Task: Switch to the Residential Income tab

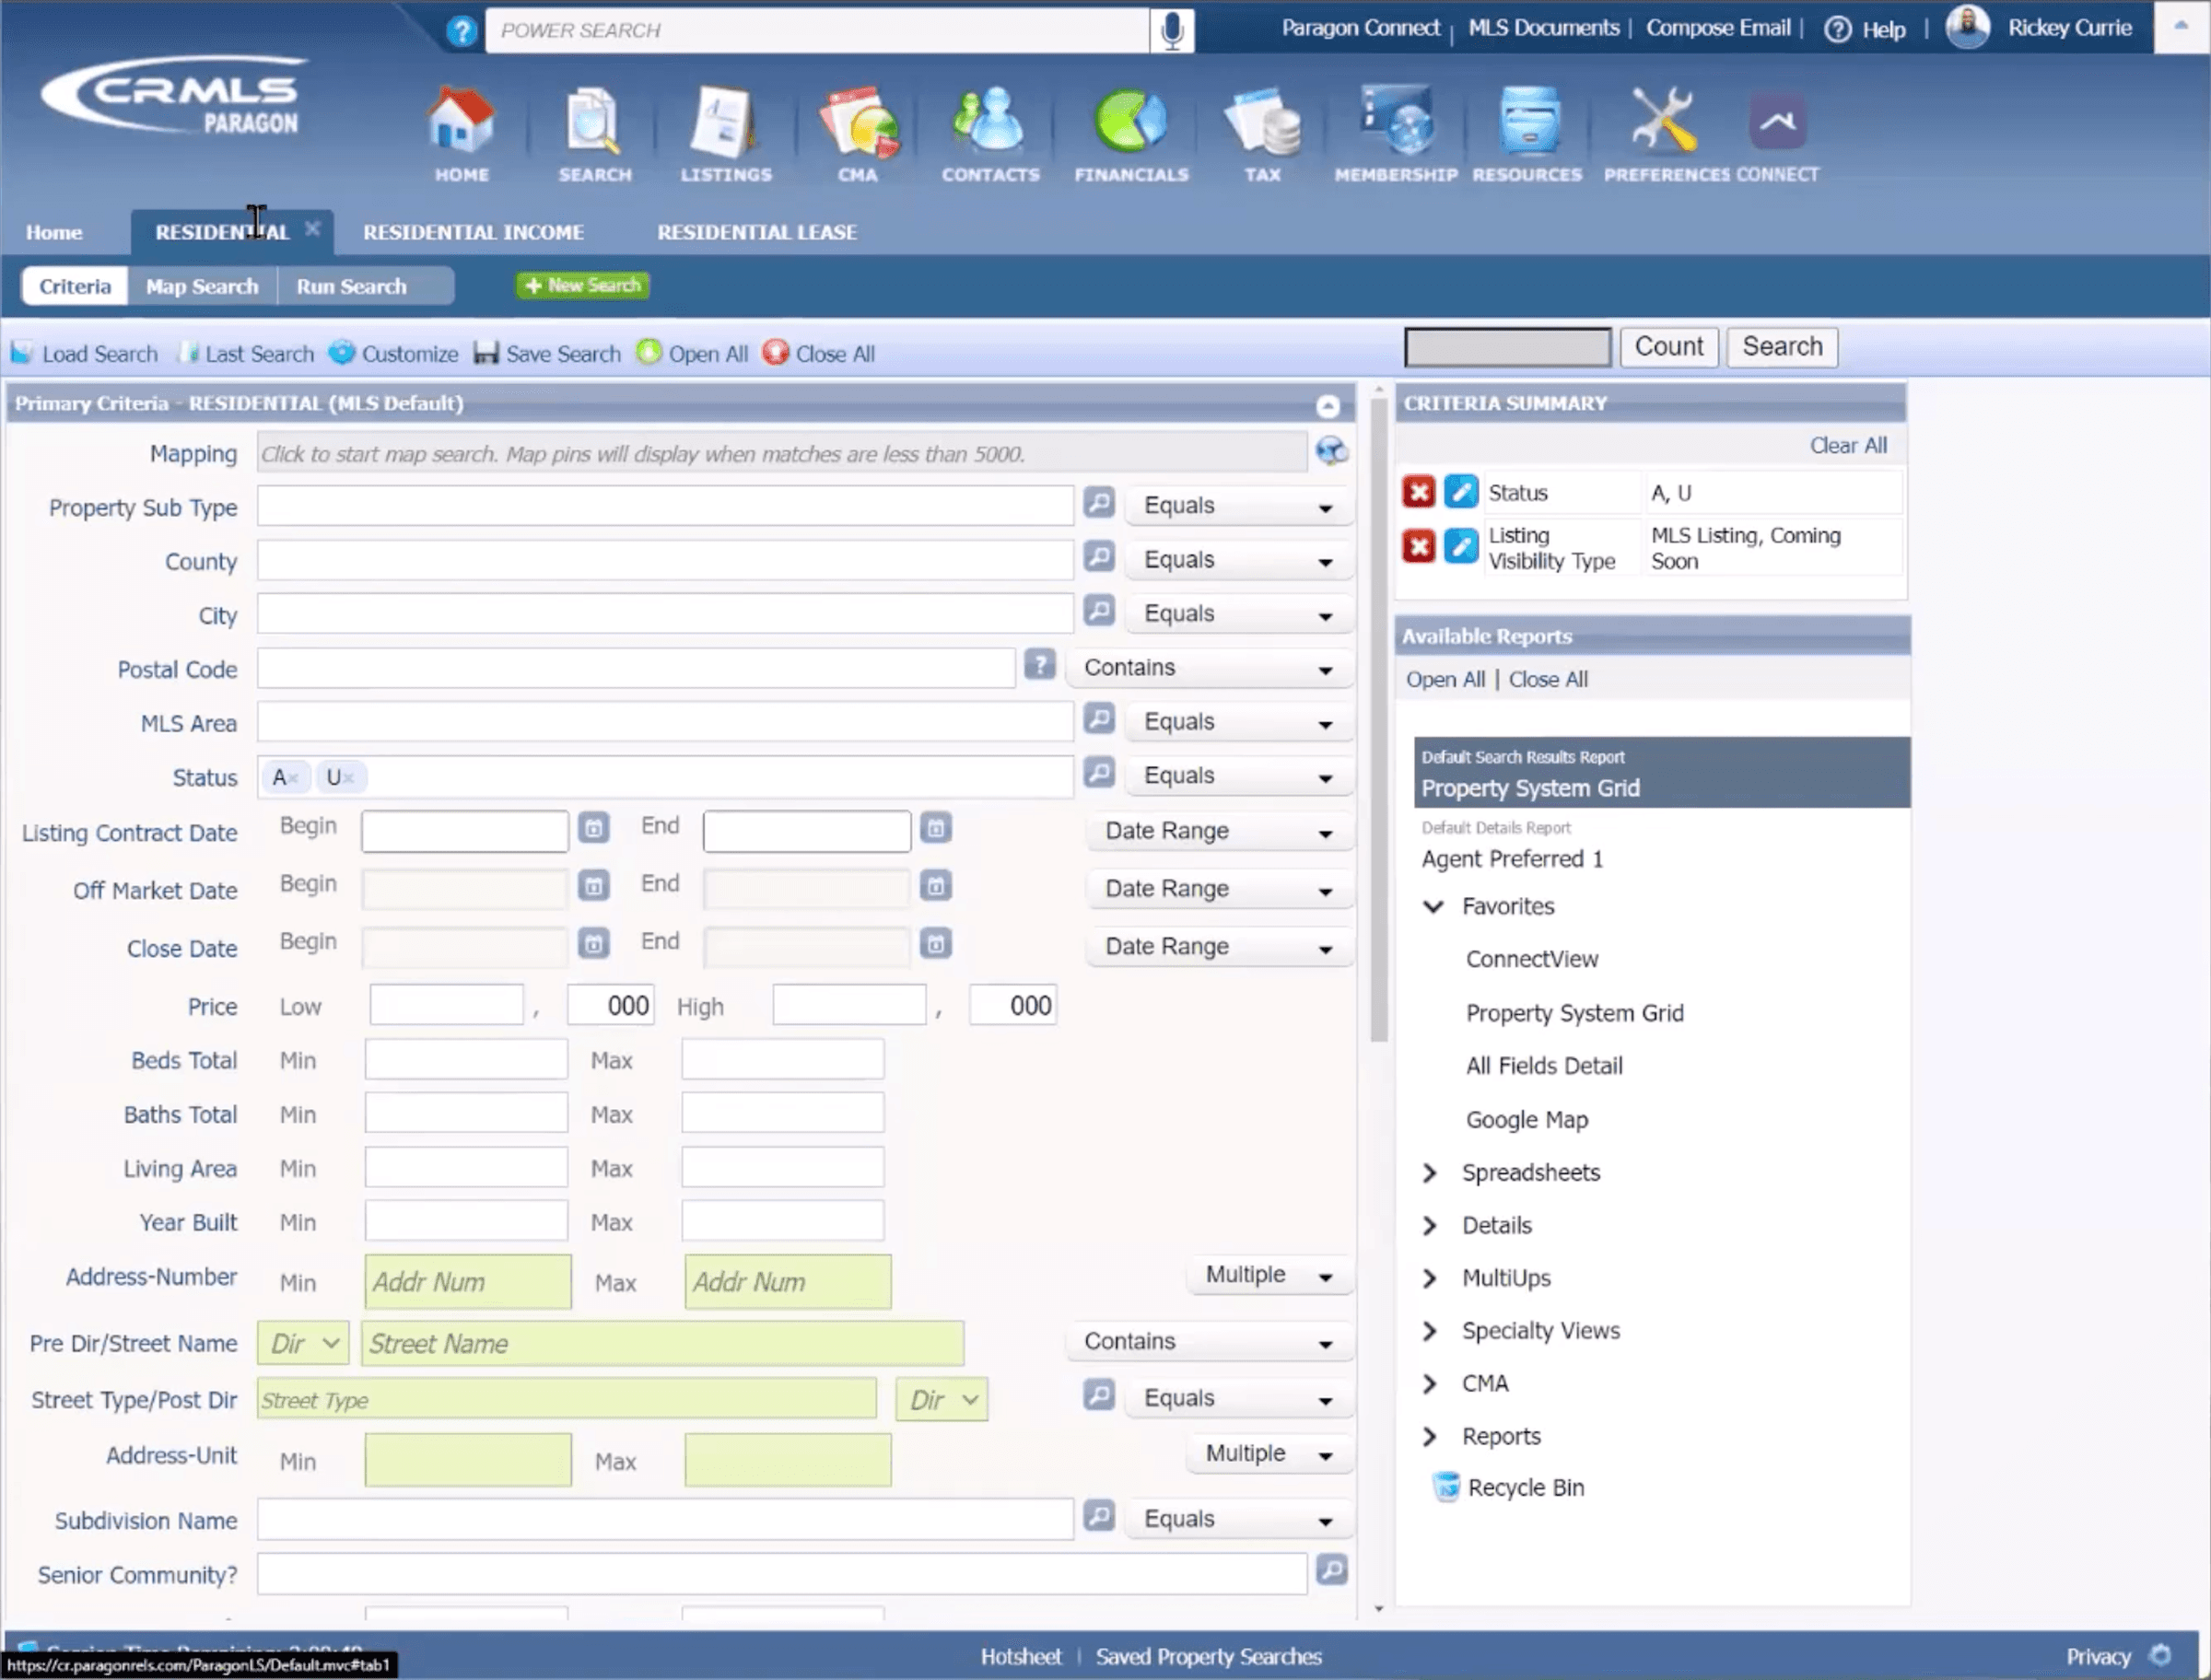Action: (473, 232)
